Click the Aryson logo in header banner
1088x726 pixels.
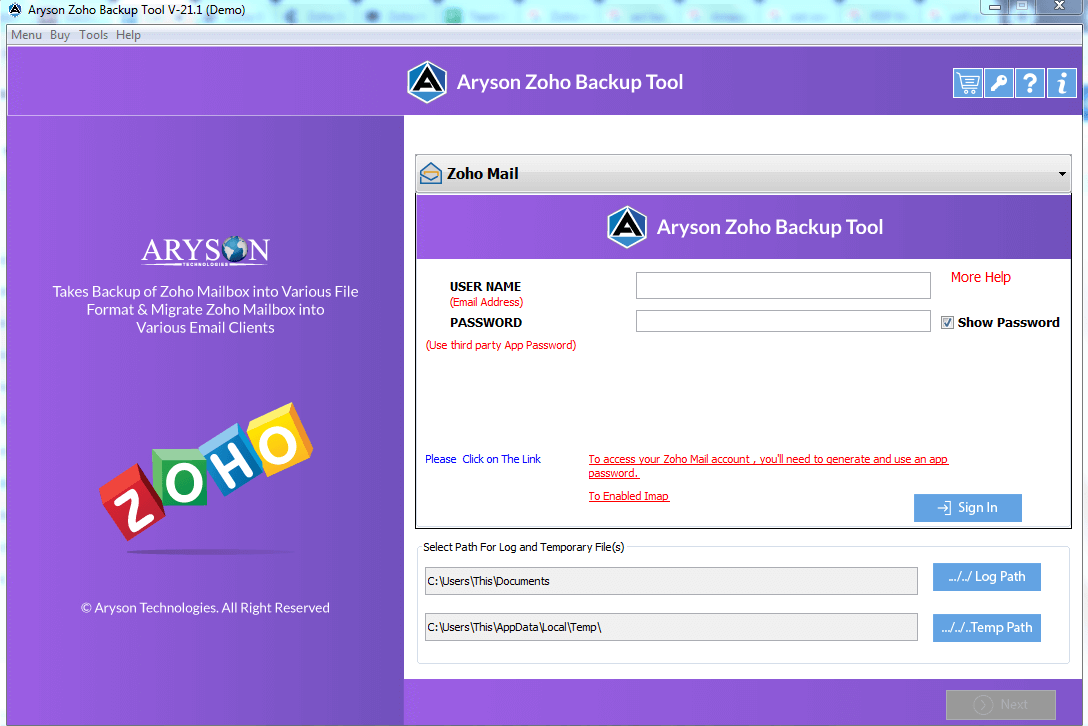[x=427, y=82]
